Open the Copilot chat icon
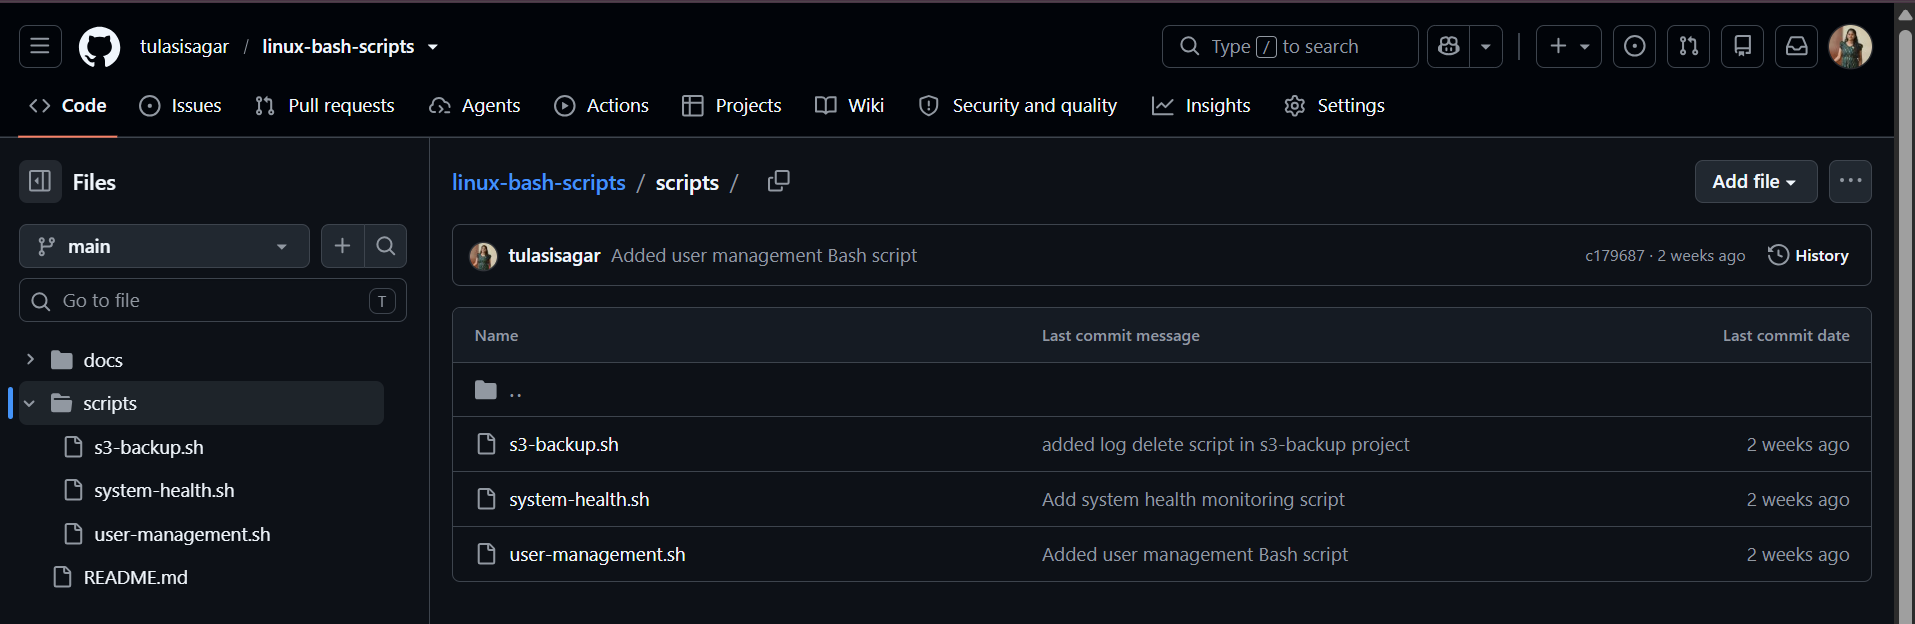Image resolution: width=1915 pixels, height=624 pixels. tap(1448, 46)
